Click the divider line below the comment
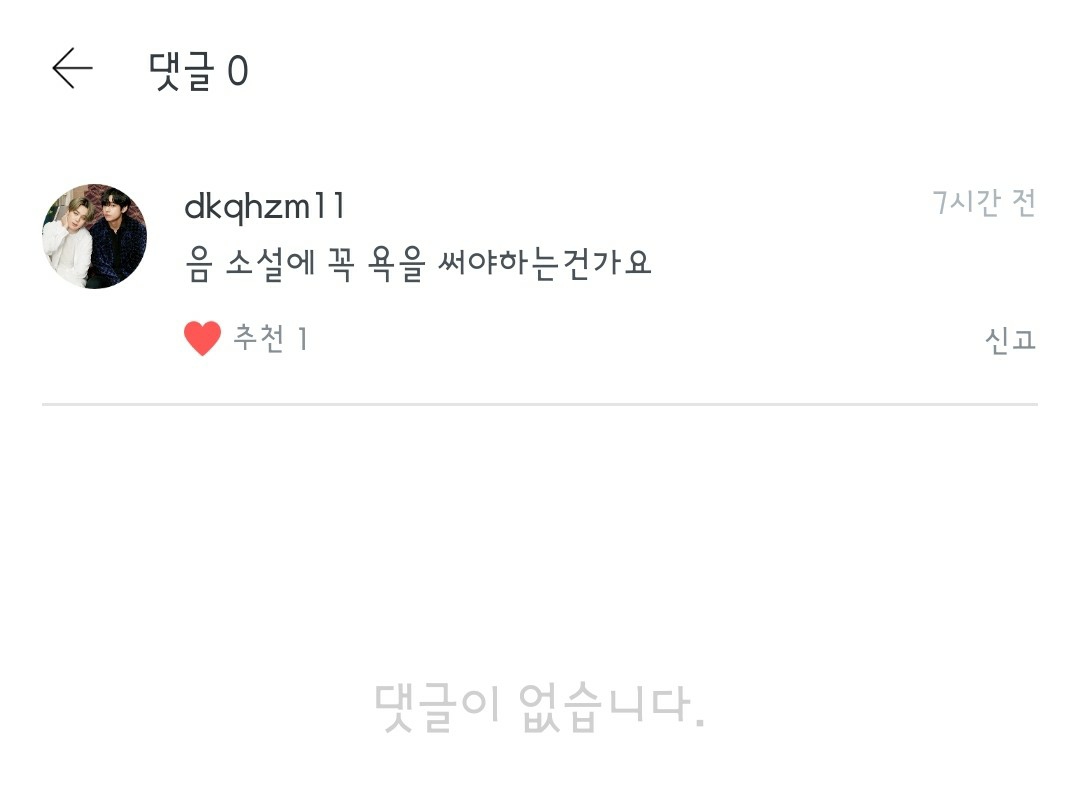1080x810 pixels. coord(539,404)
